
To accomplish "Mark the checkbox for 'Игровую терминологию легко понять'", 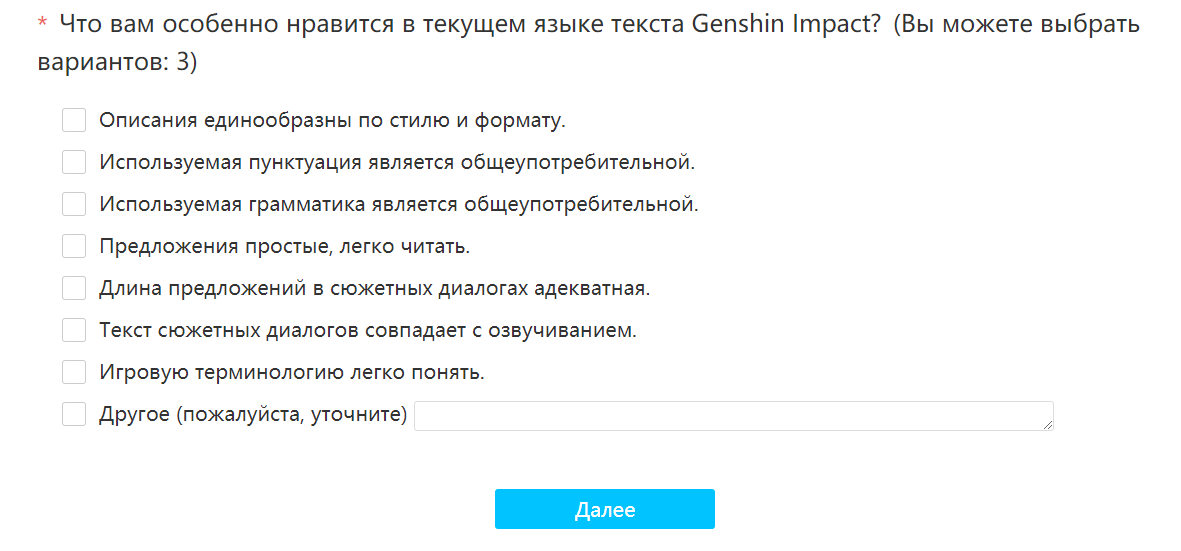I will tap(74, 373).
